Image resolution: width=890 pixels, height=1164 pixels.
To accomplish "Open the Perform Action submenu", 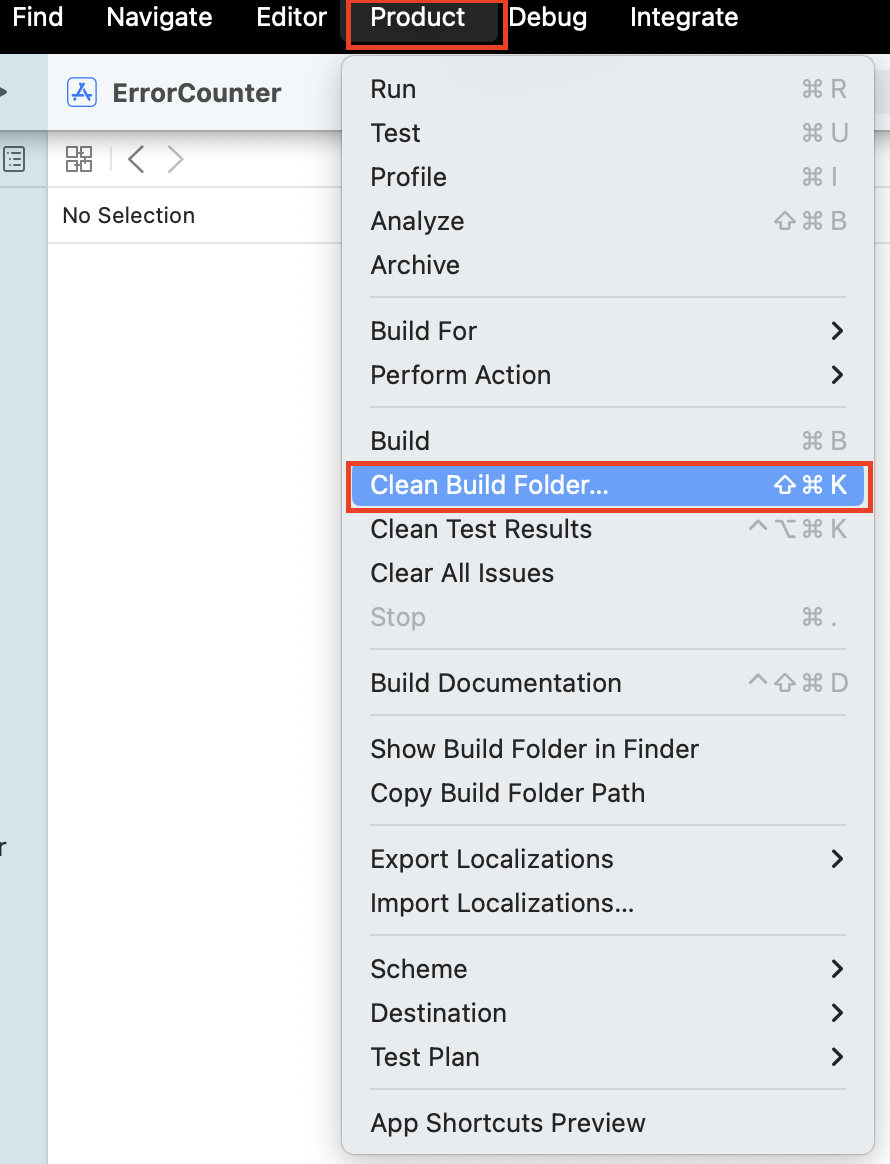I will [x=461, y=375].
